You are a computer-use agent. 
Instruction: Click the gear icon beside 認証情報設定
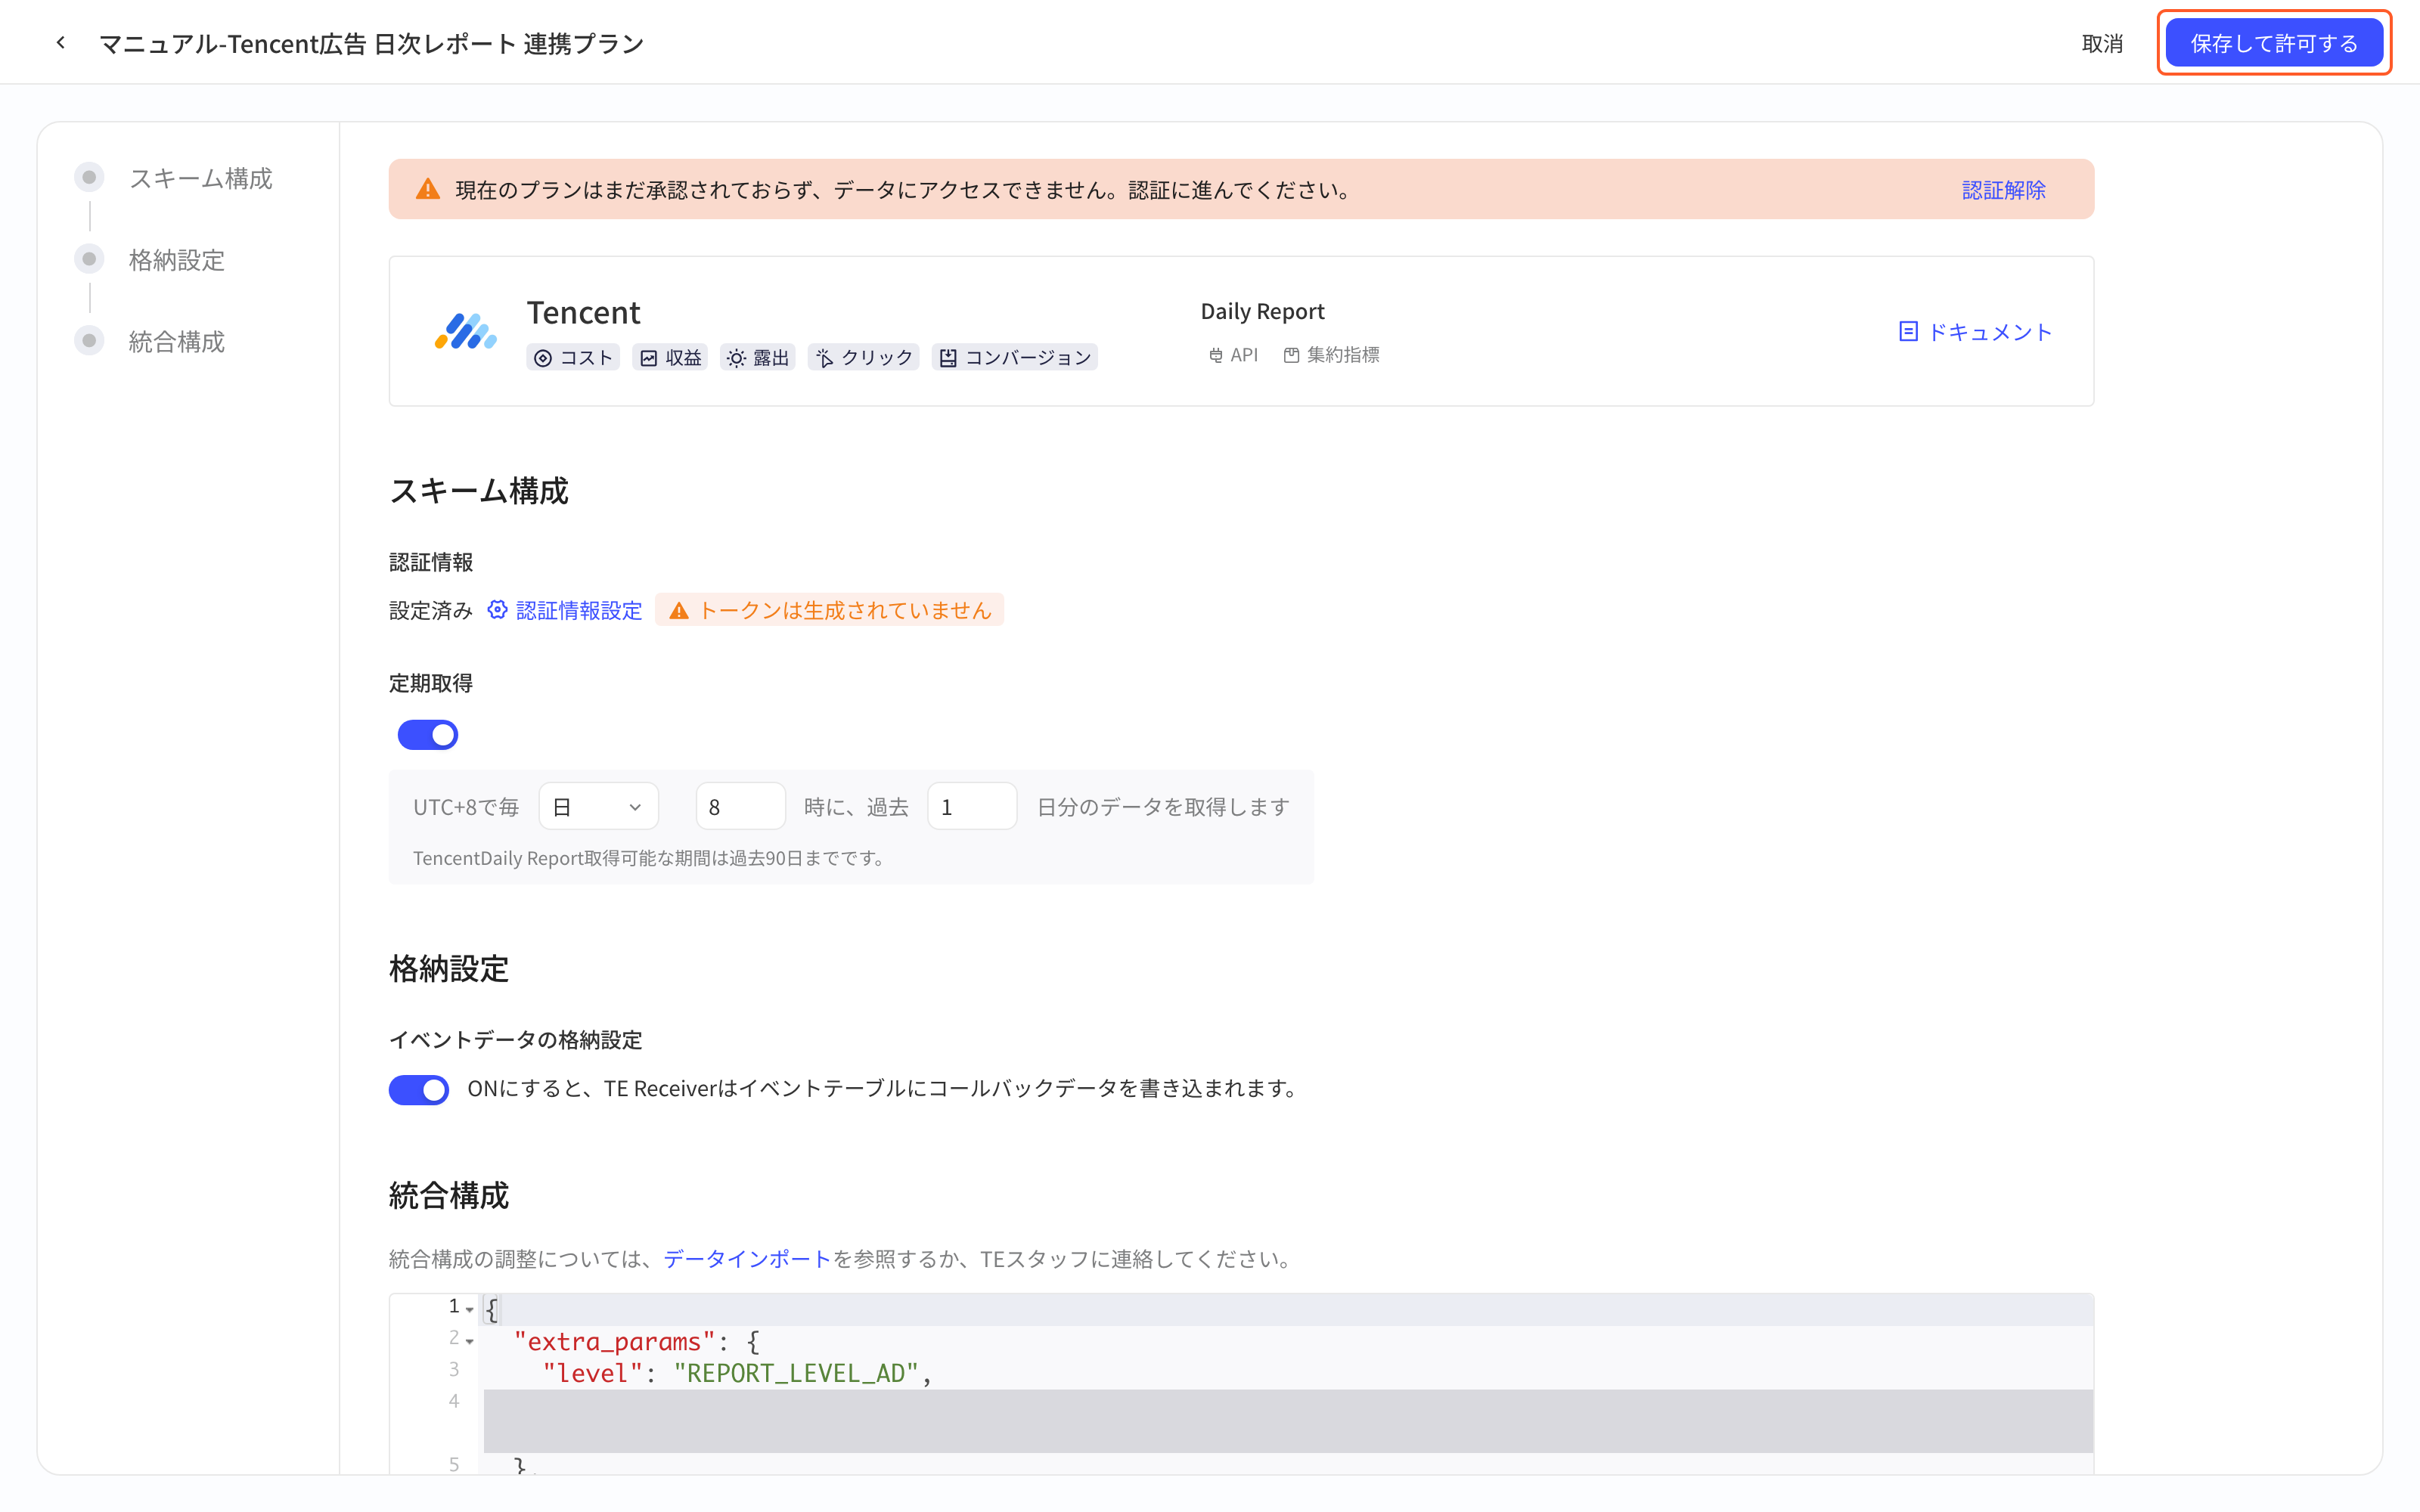pos(498,610)
